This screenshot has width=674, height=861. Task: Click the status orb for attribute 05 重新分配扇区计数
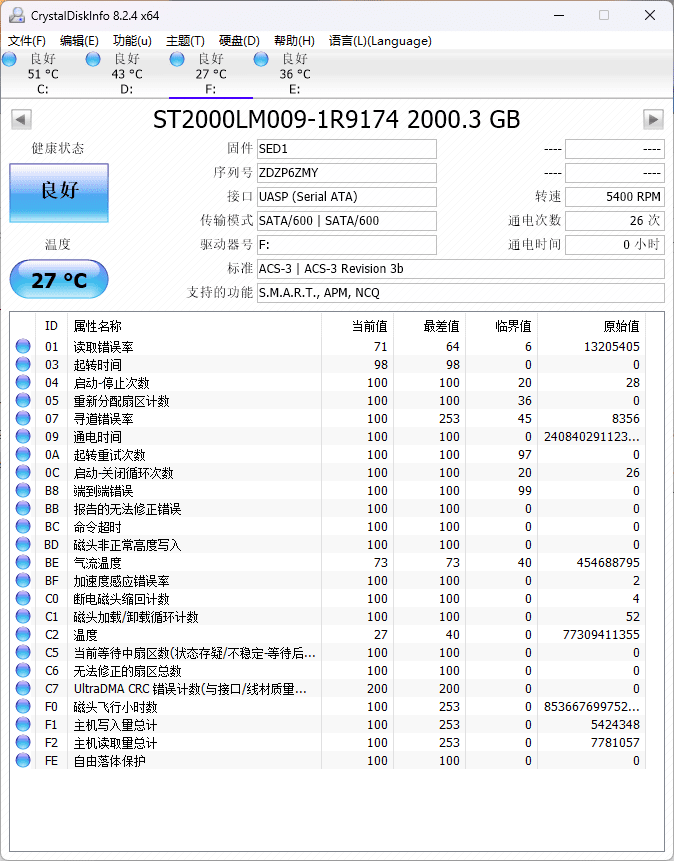(23, 400)
